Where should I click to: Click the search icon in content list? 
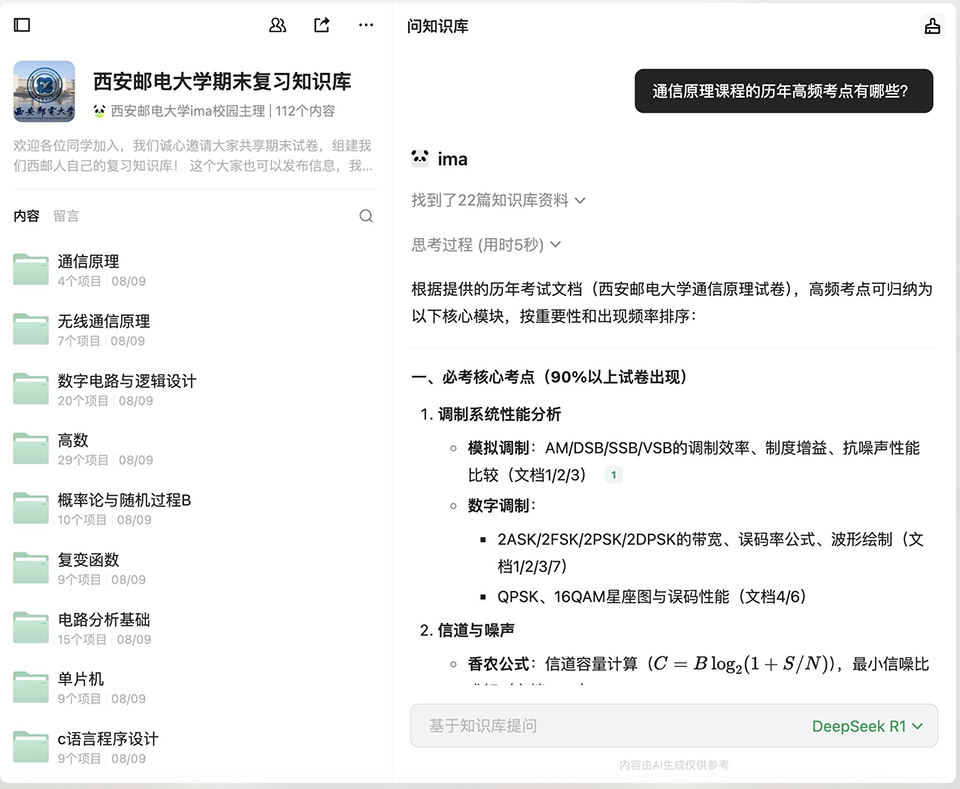(x=366, y=216)
